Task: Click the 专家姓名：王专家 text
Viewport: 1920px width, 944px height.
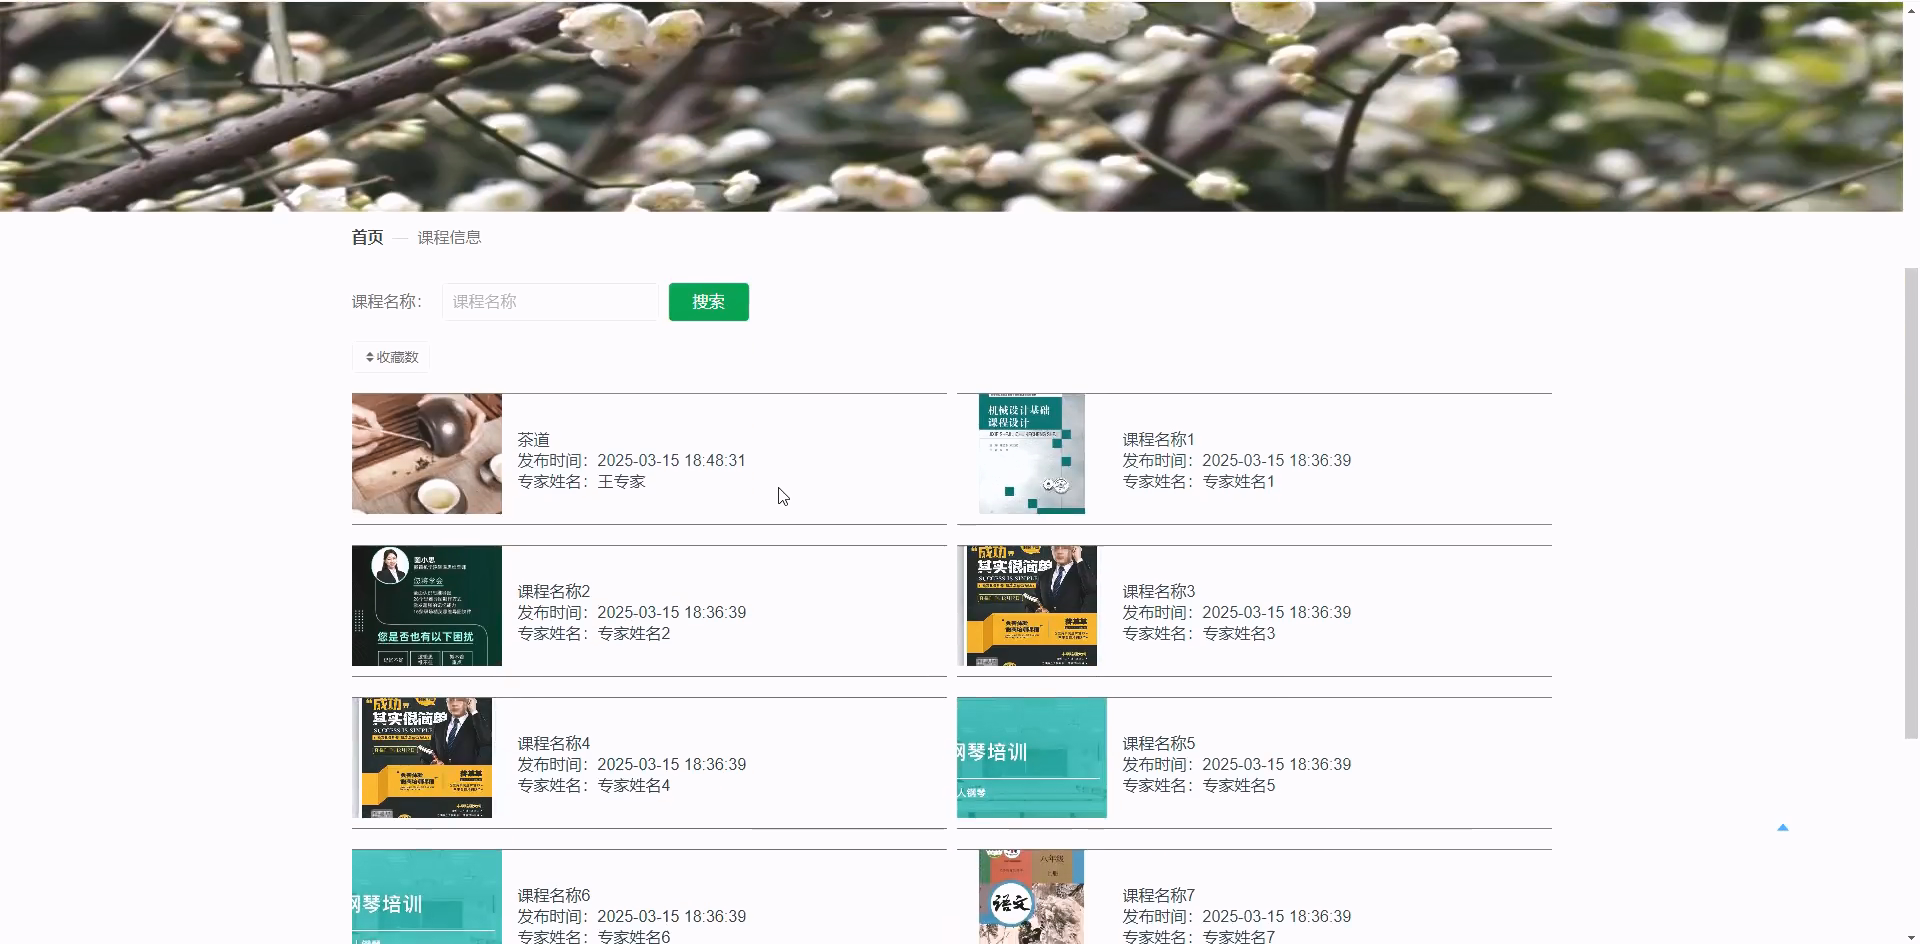Action: coord(581,481)
